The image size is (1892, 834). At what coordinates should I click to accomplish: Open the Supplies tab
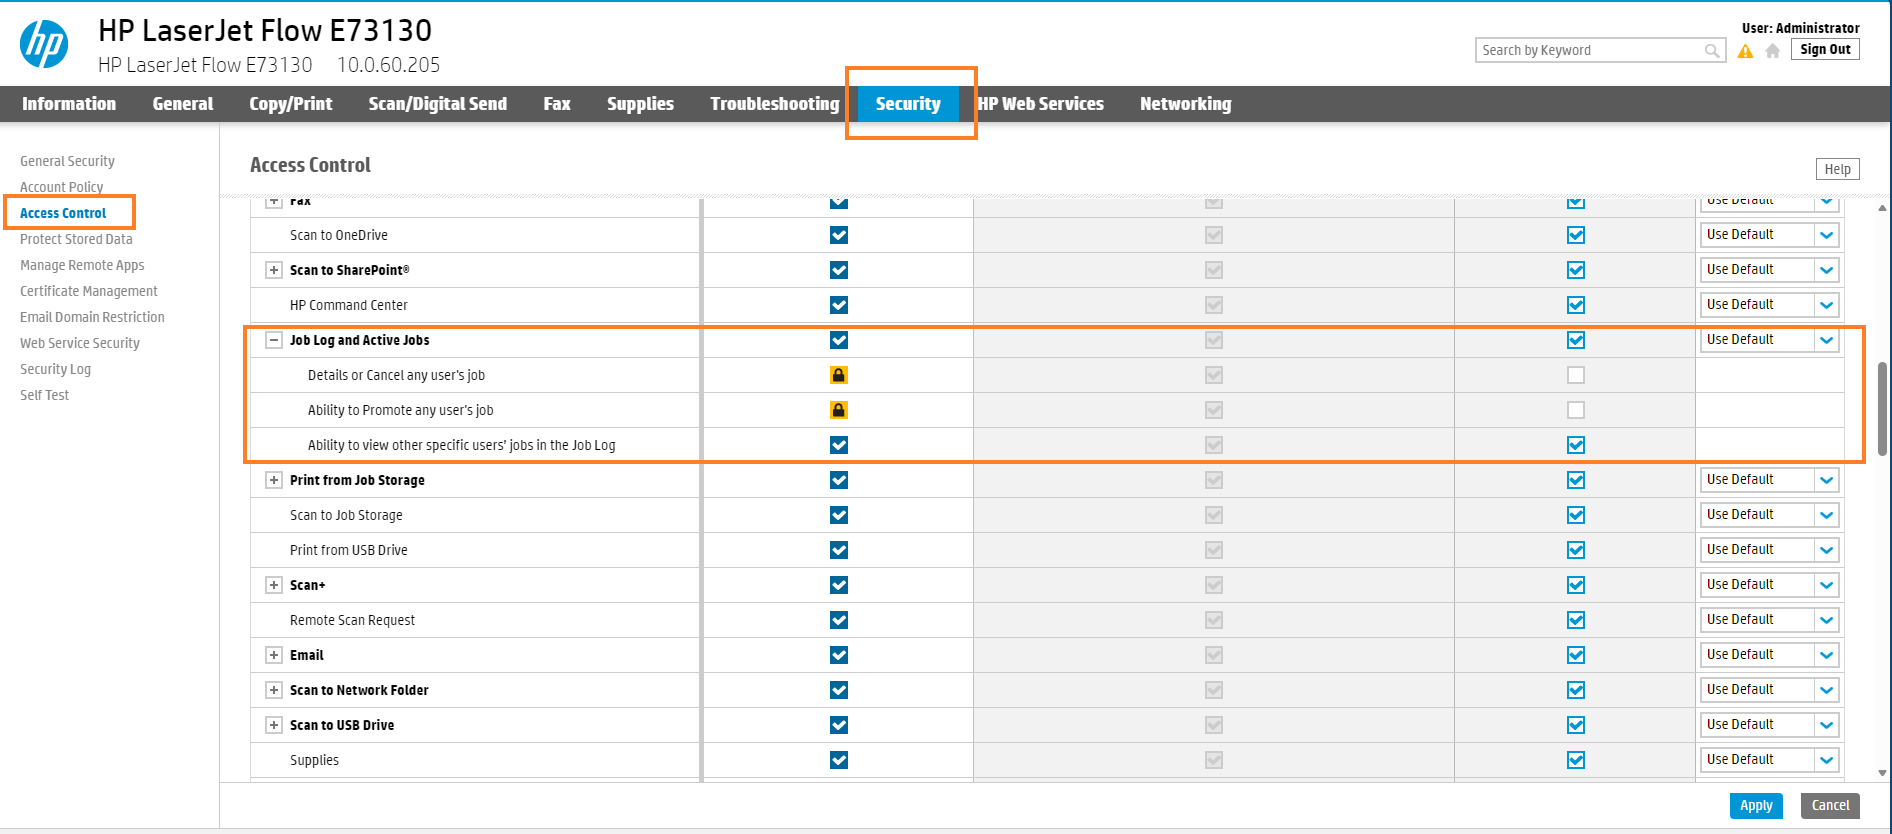coord(640,104)
